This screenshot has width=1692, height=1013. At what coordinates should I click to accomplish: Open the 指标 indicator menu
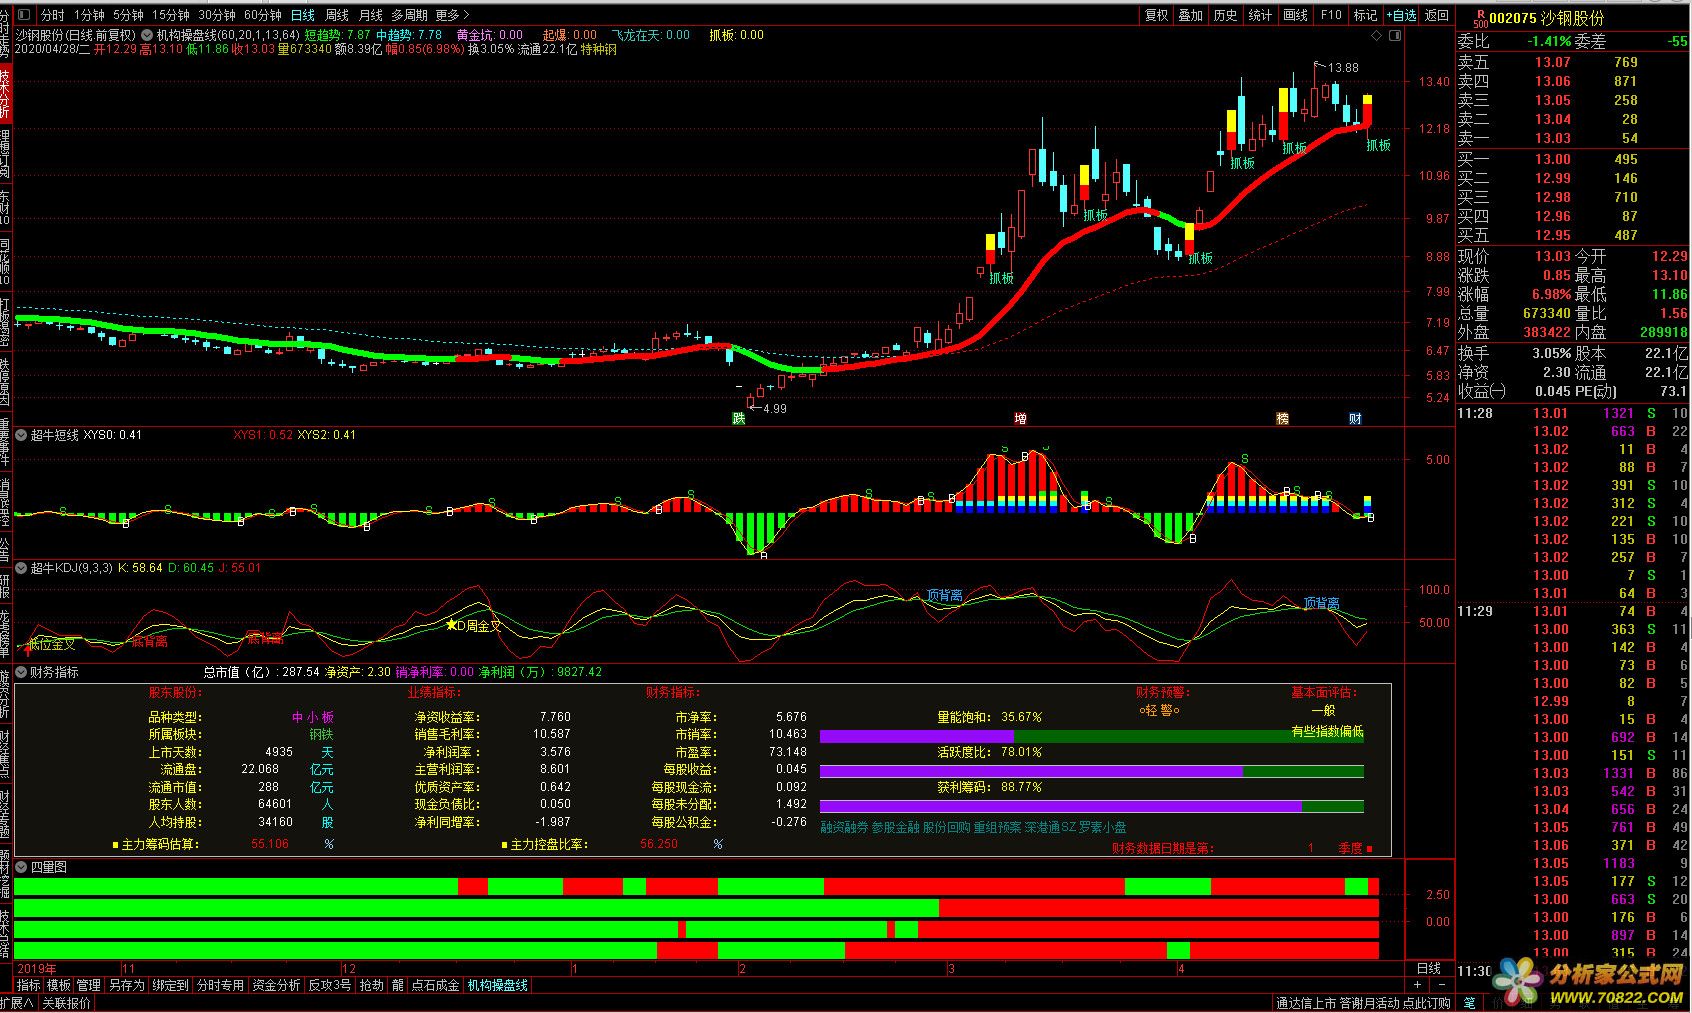[x=28, y=985]
